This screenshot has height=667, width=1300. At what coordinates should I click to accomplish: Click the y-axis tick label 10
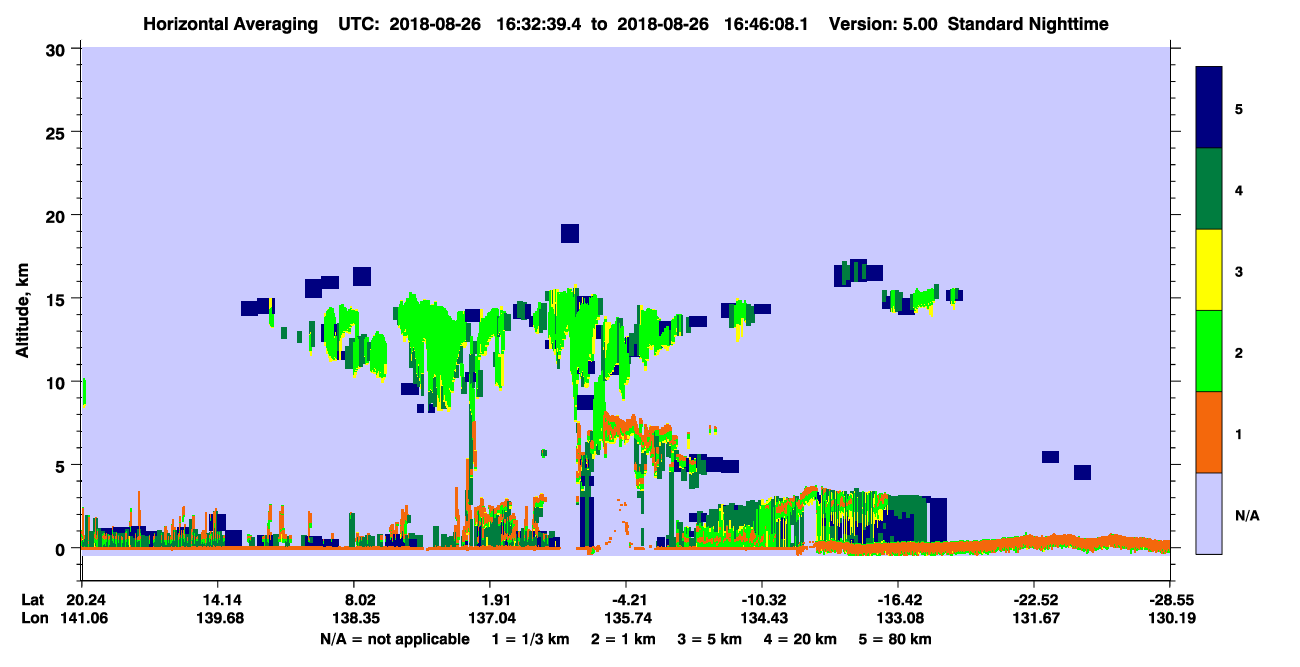[x=58, y=382]
